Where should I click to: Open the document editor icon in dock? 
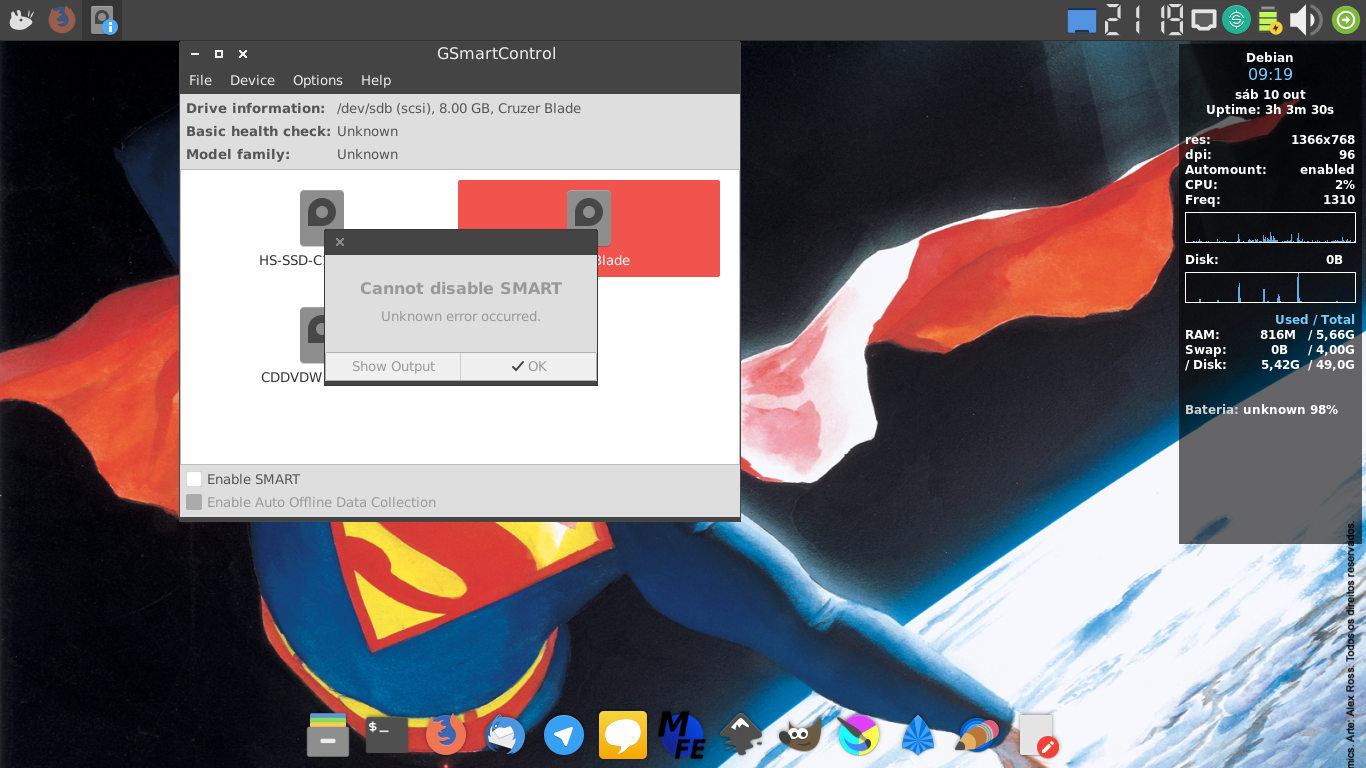click(1038, 735)
